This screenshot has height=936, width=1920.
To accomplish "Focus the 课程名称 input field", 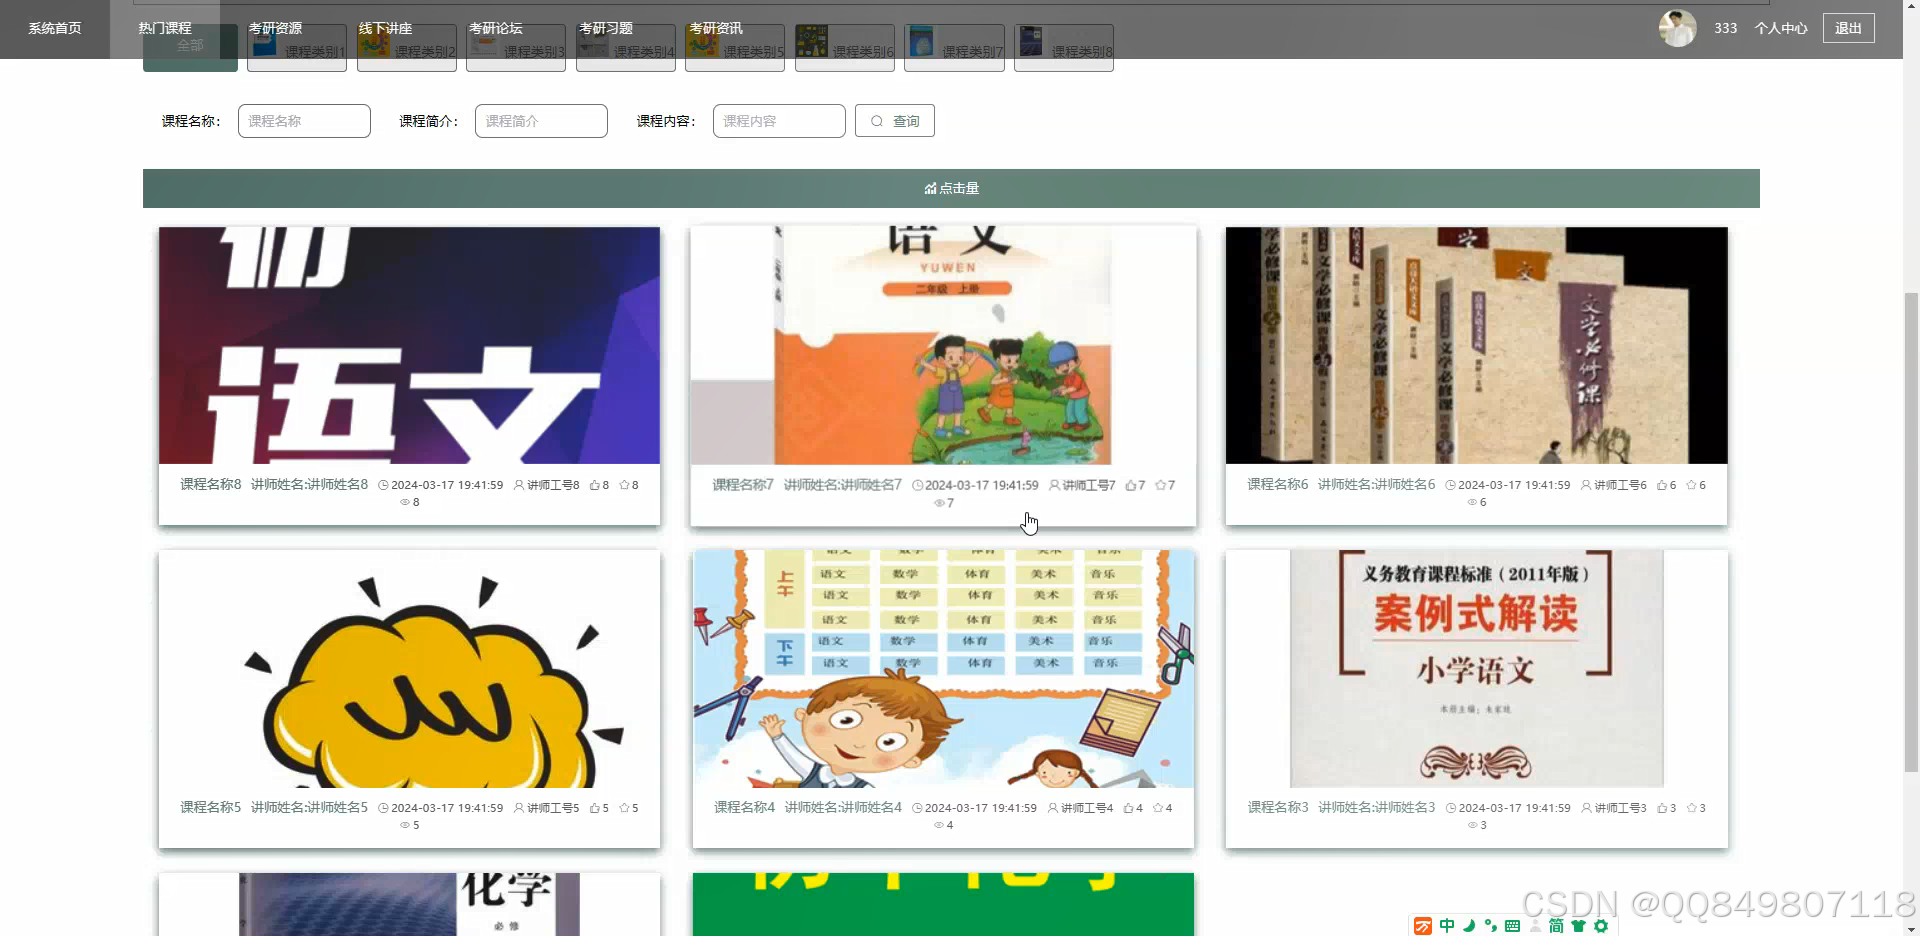I will [304, 121].
